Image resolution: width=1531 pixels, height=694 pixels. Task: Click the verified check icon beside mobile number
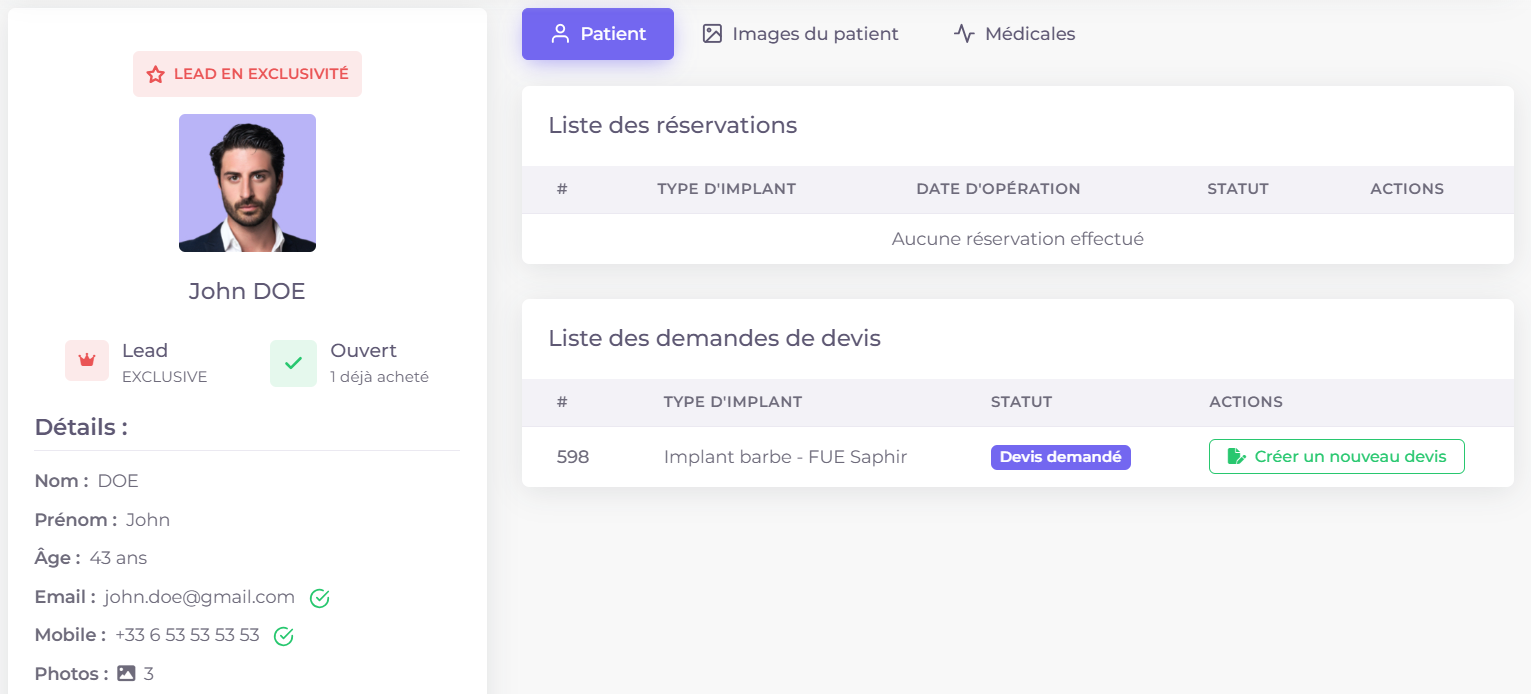[284, 636]
